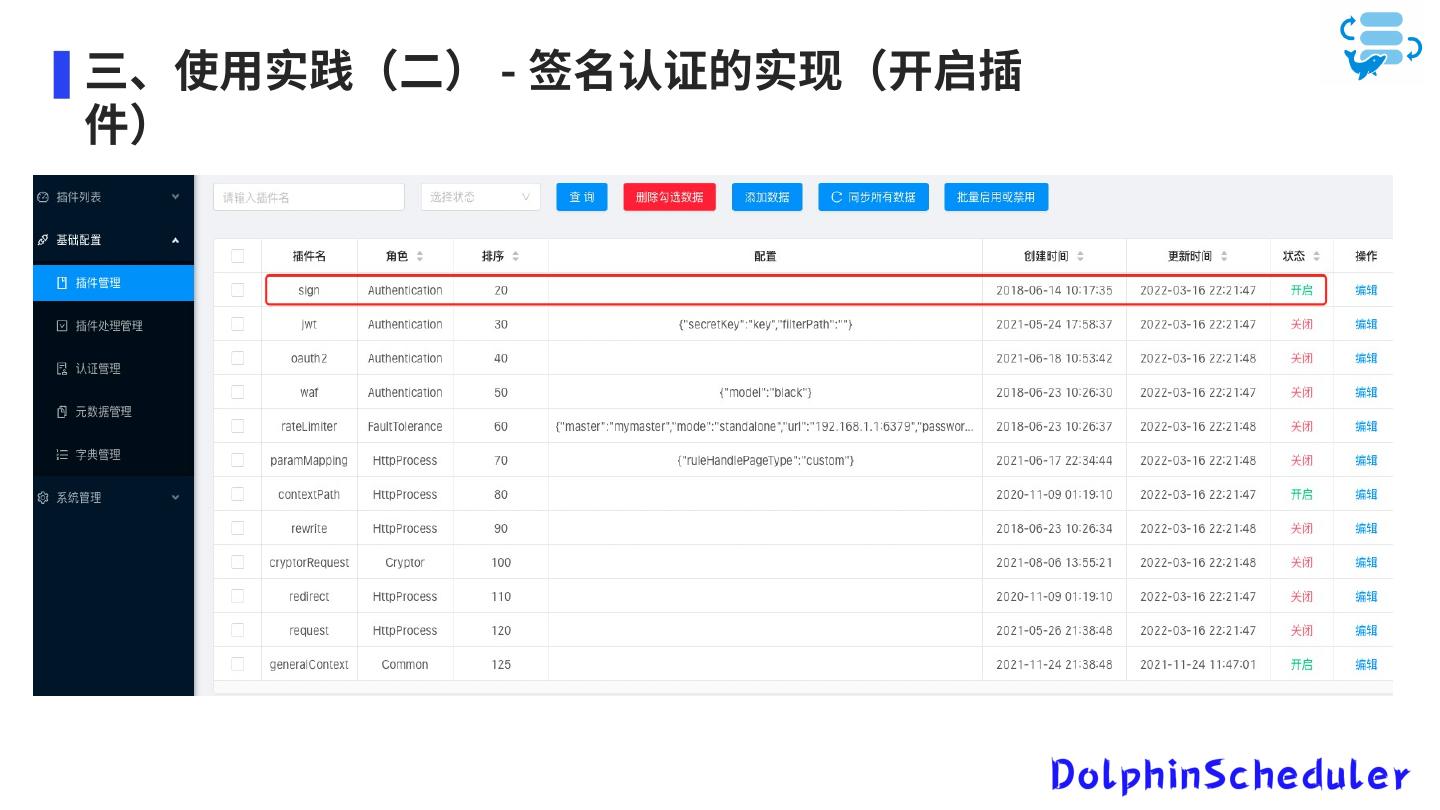The width and height of the screenshot is (1440, 810).
Task: Click the 插件处理管理 sidebar icon
Action: (x=62, y=326)
